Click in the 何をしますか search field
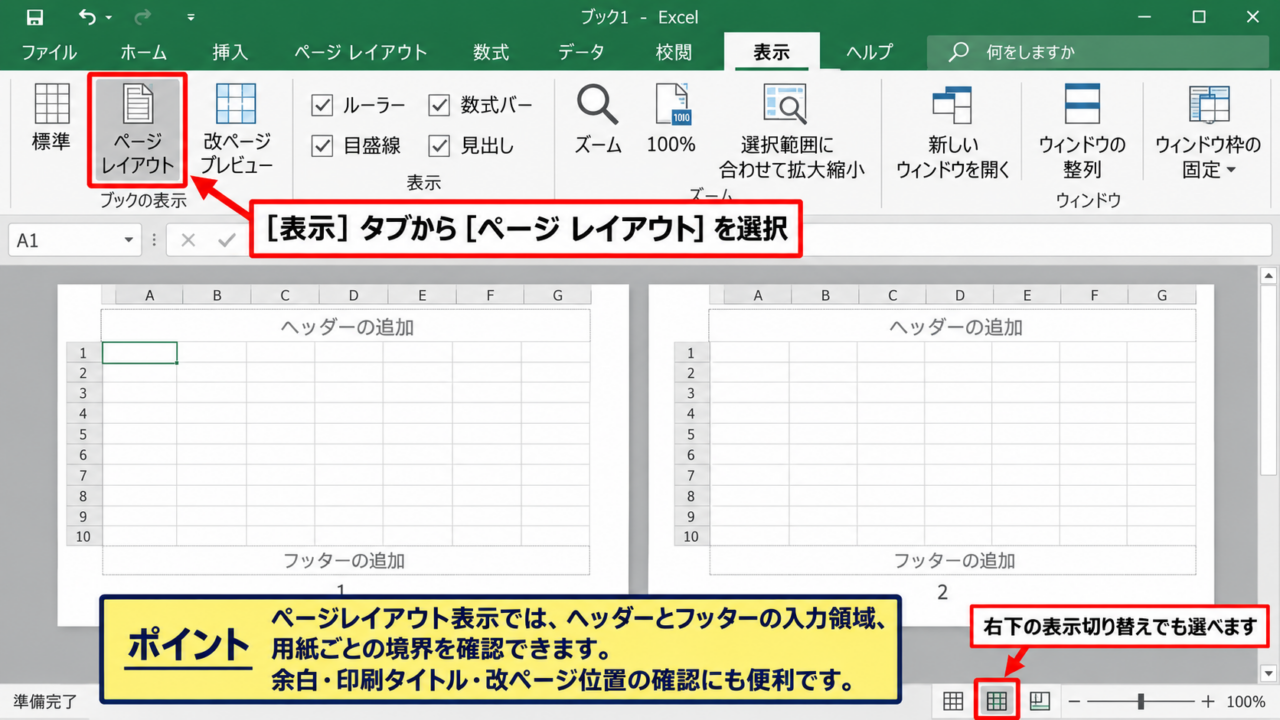The height and width of the screenshot is (720, 1280). pyautogui.click(x=1096, y=52)
